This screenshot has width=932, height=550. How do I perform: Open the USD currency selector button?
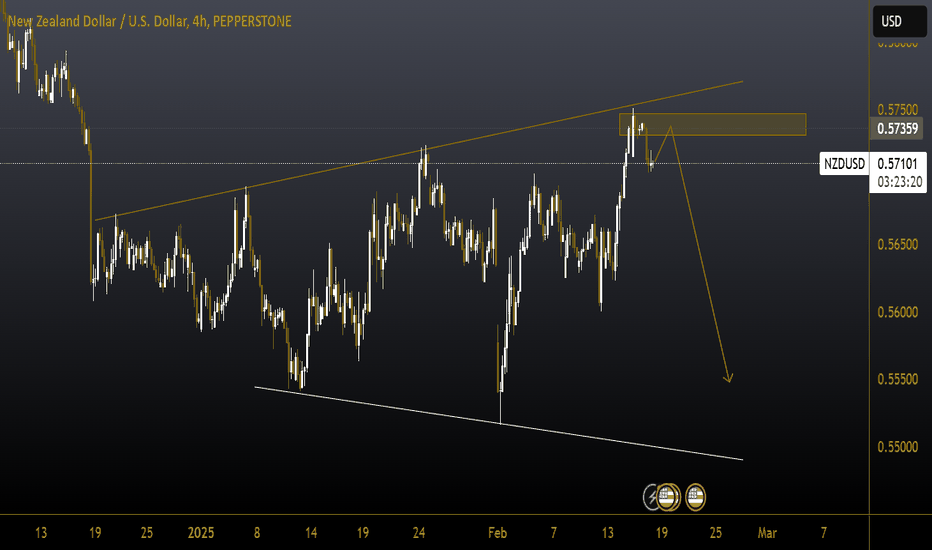899,21
